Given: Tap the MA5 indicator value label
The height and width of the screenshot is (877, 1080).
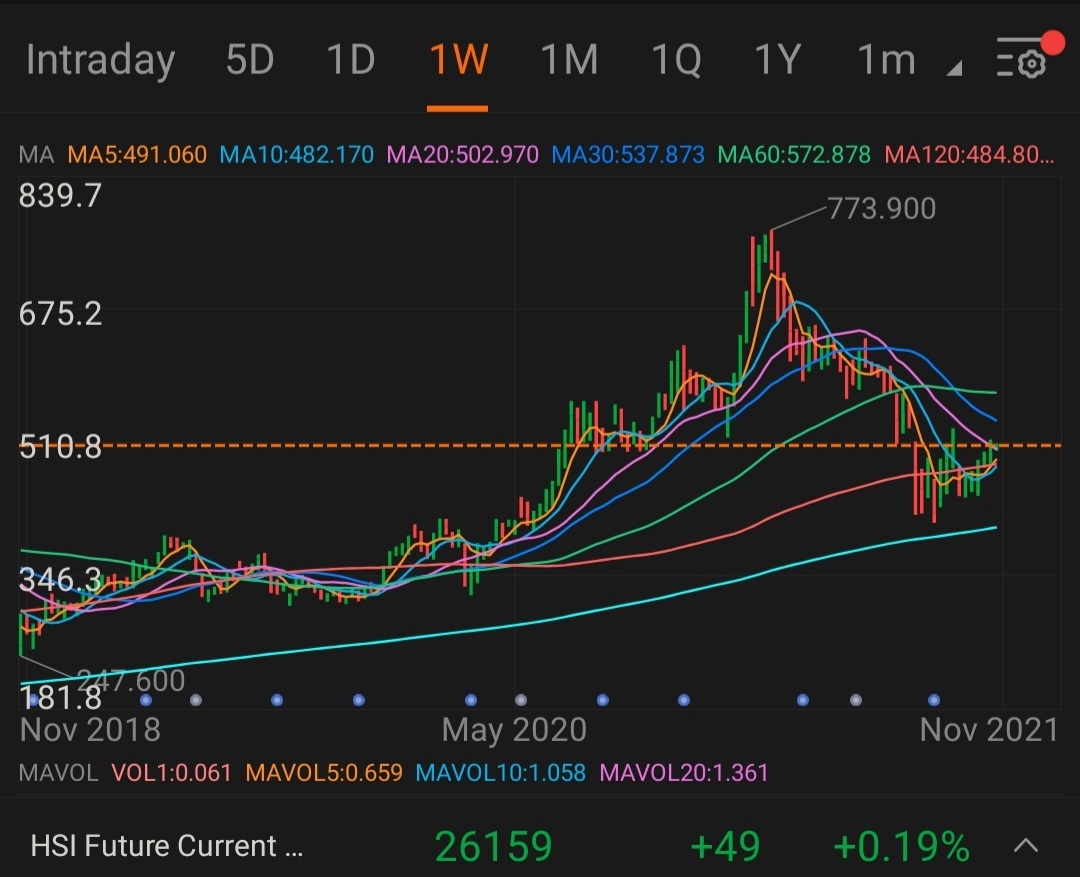Looking at the screenshot, I should click(x=137, y=155).
